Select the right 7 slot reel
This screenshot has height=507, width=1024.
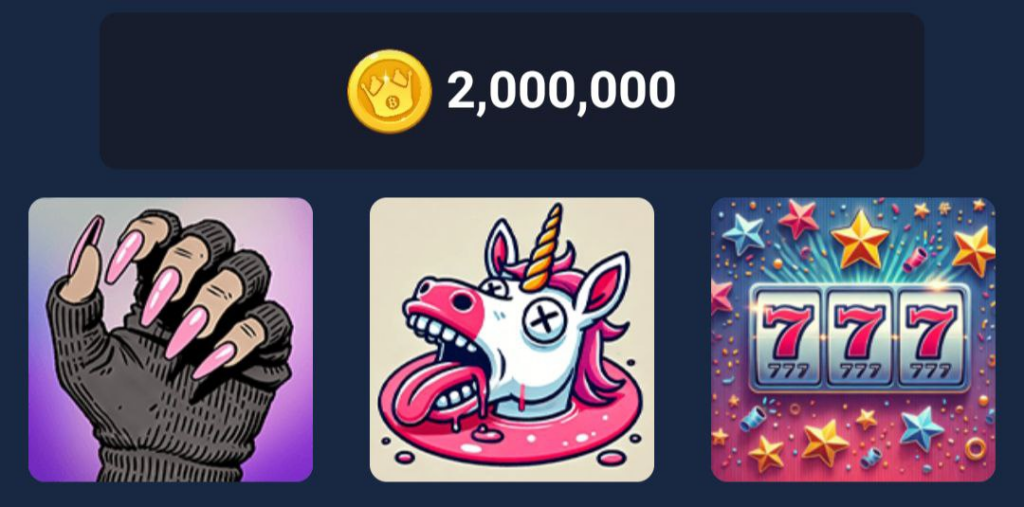(x=929, y=336)
